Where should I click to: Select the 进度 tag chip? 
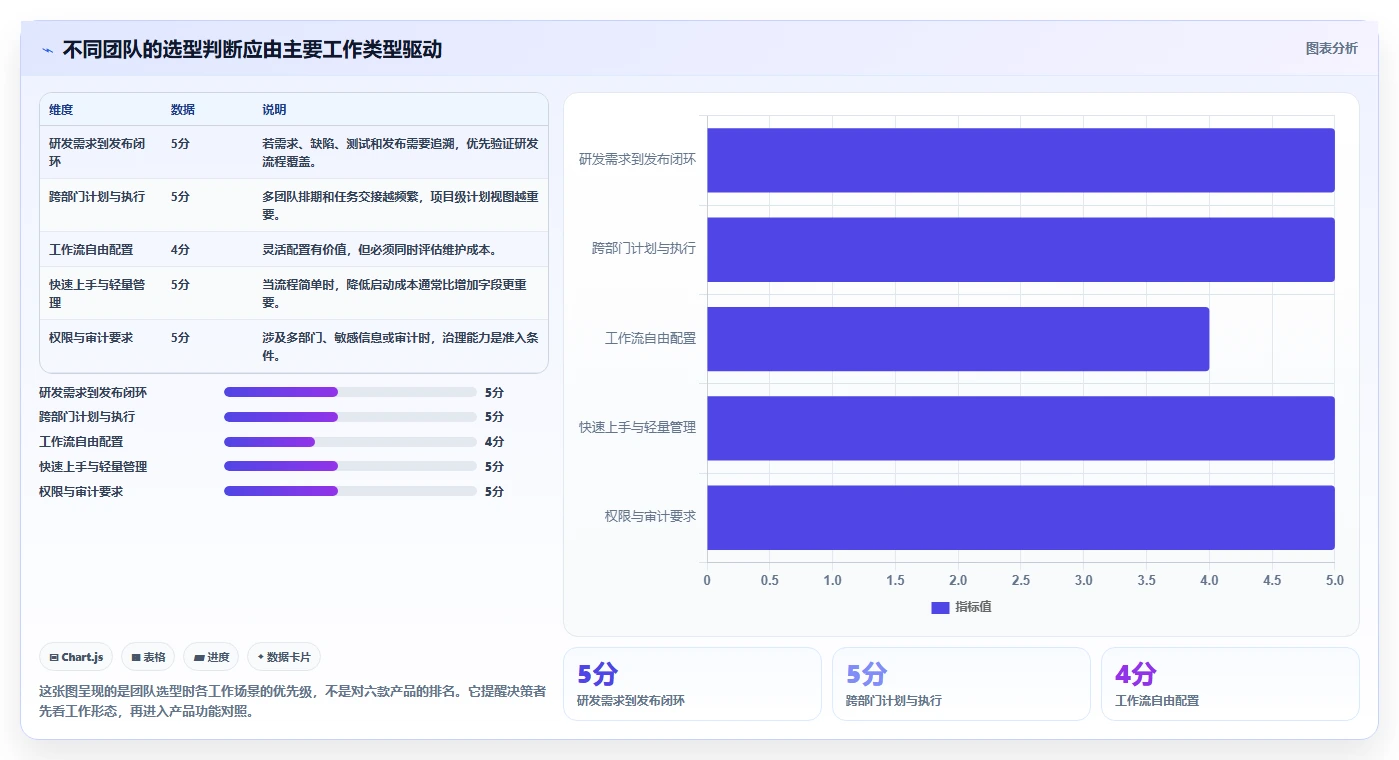pos(211,657)
